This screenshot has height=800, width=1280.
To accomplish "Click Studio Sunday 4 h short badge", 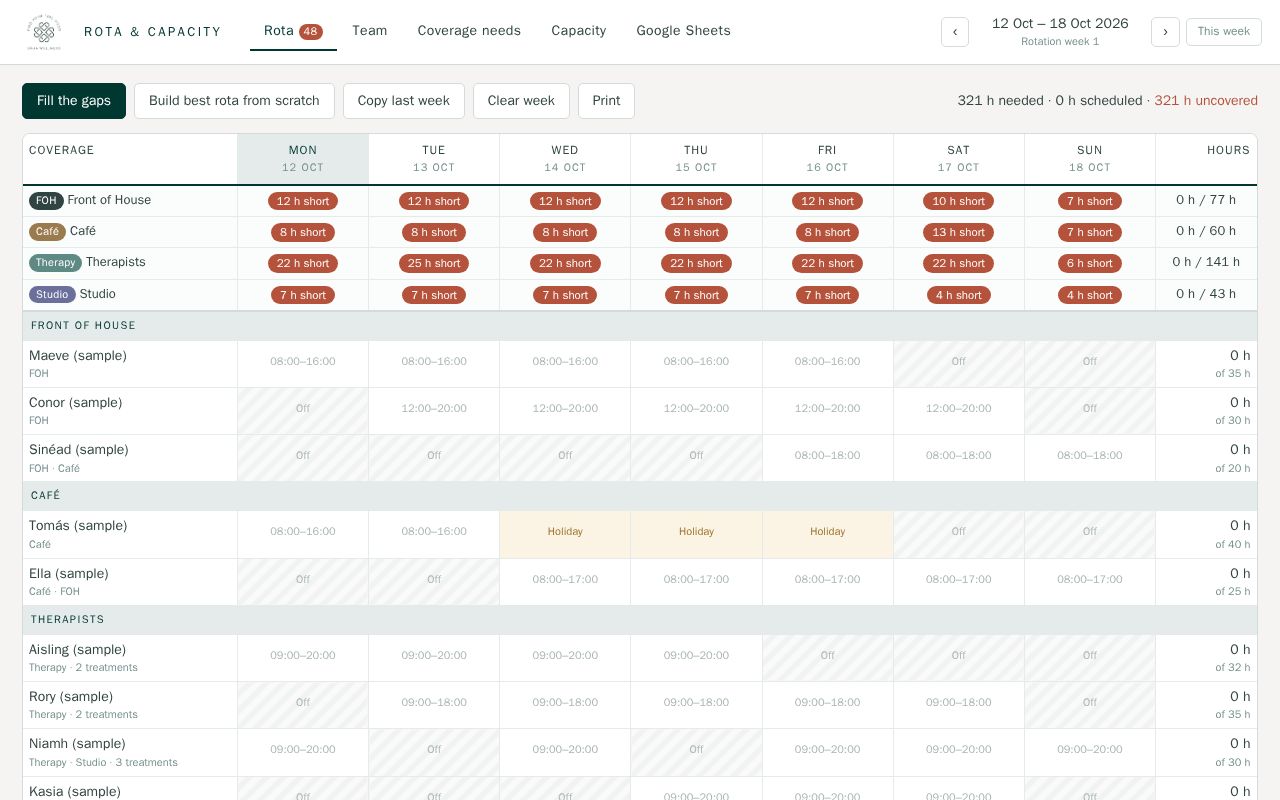I will [x=1090, y=295].
